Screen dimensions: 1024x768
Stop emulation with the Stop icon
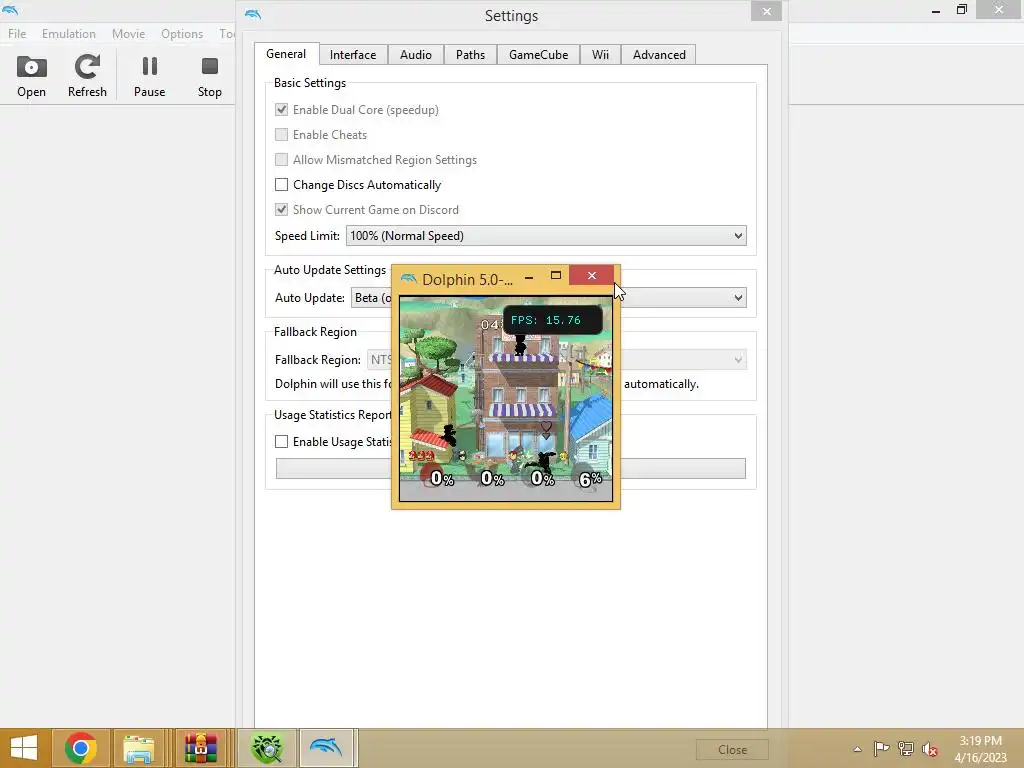(210, 67)
